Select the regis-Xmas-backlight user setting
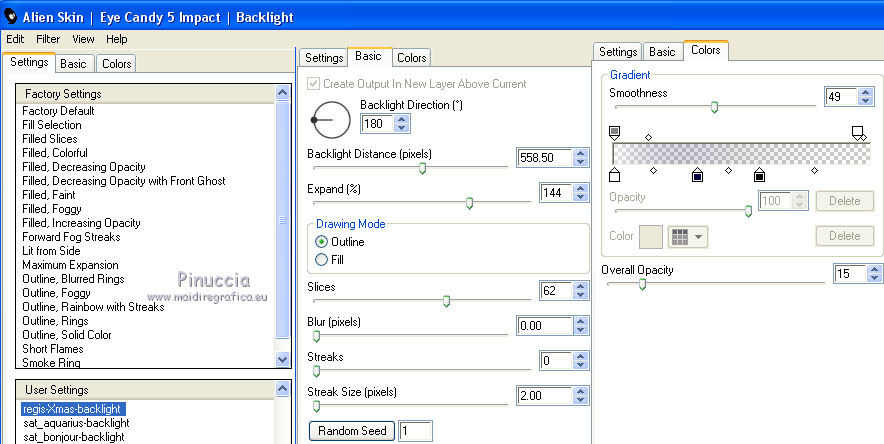The width and height of the screenshot is (884, 444). 73,409
